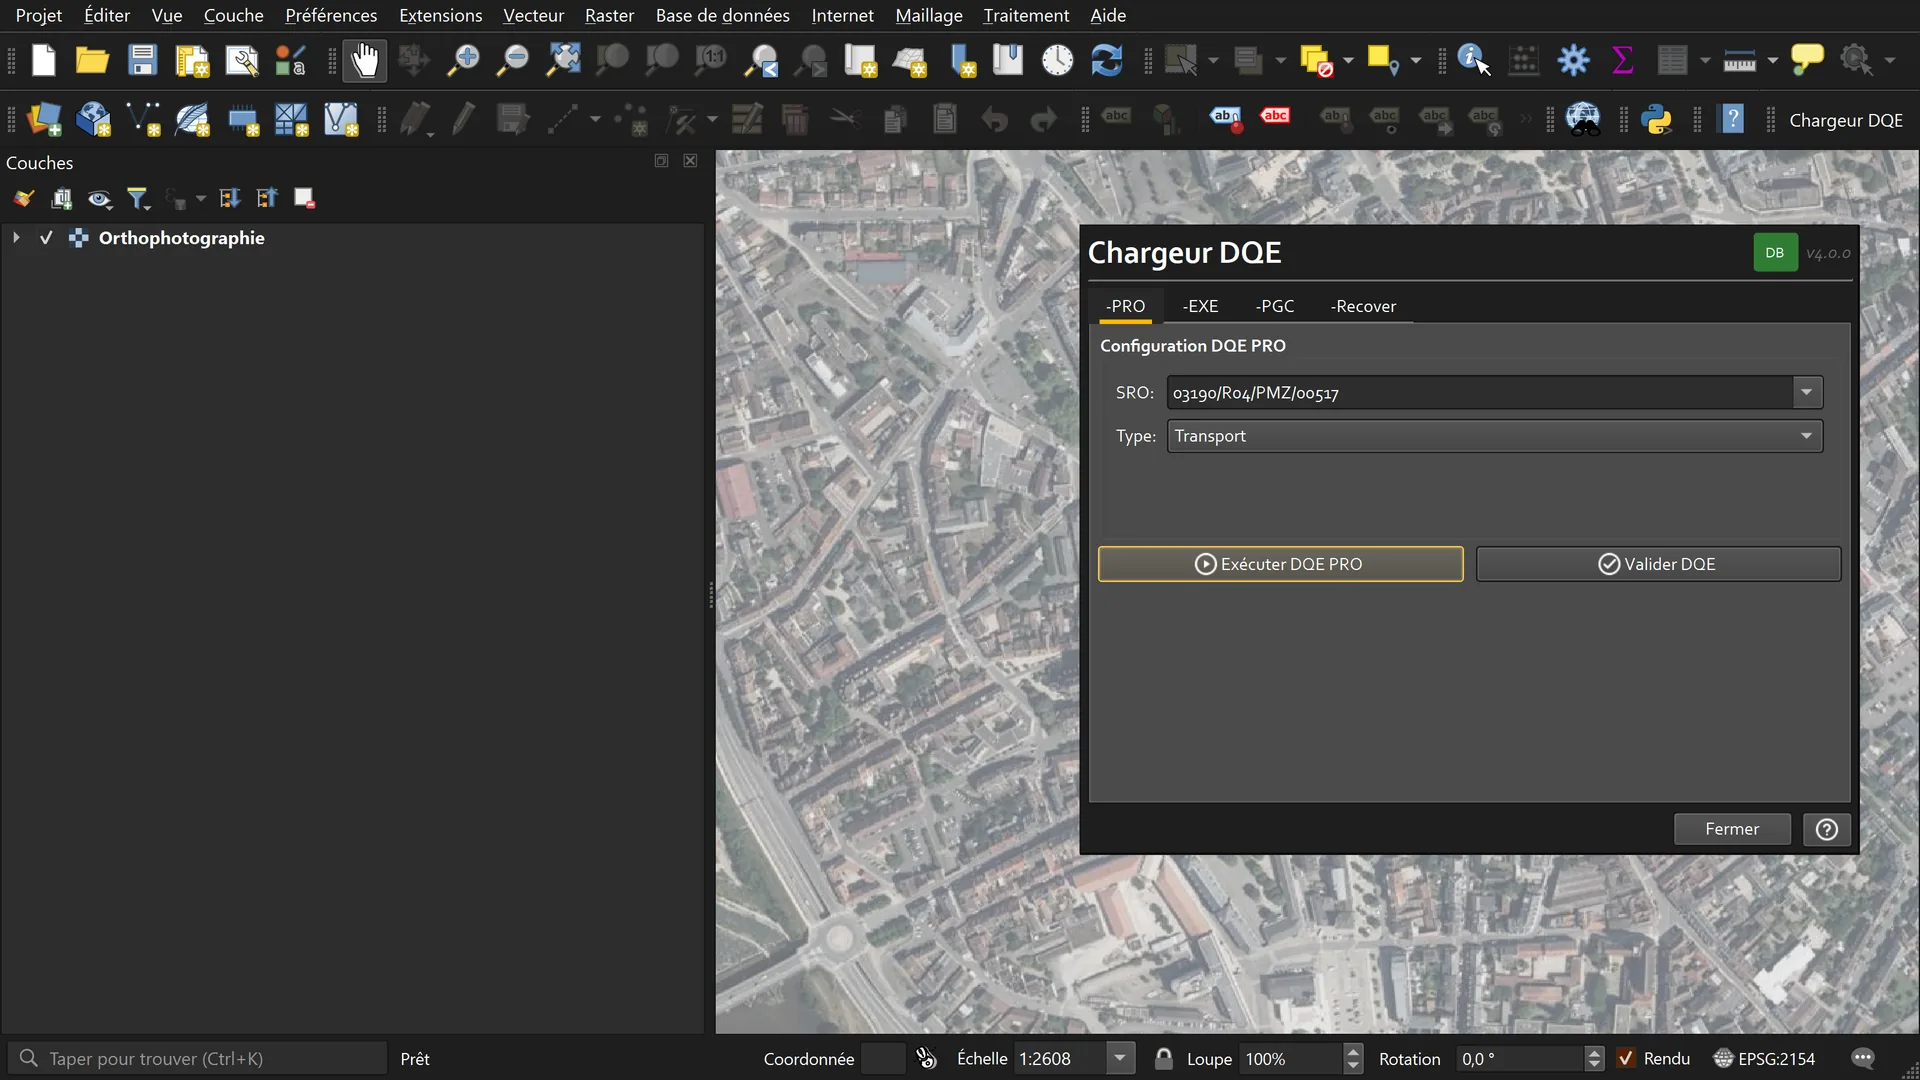Refresh the map canvas
Image resolution: width=1920 pixels, height=1080 pixels.
point(1107,60)
